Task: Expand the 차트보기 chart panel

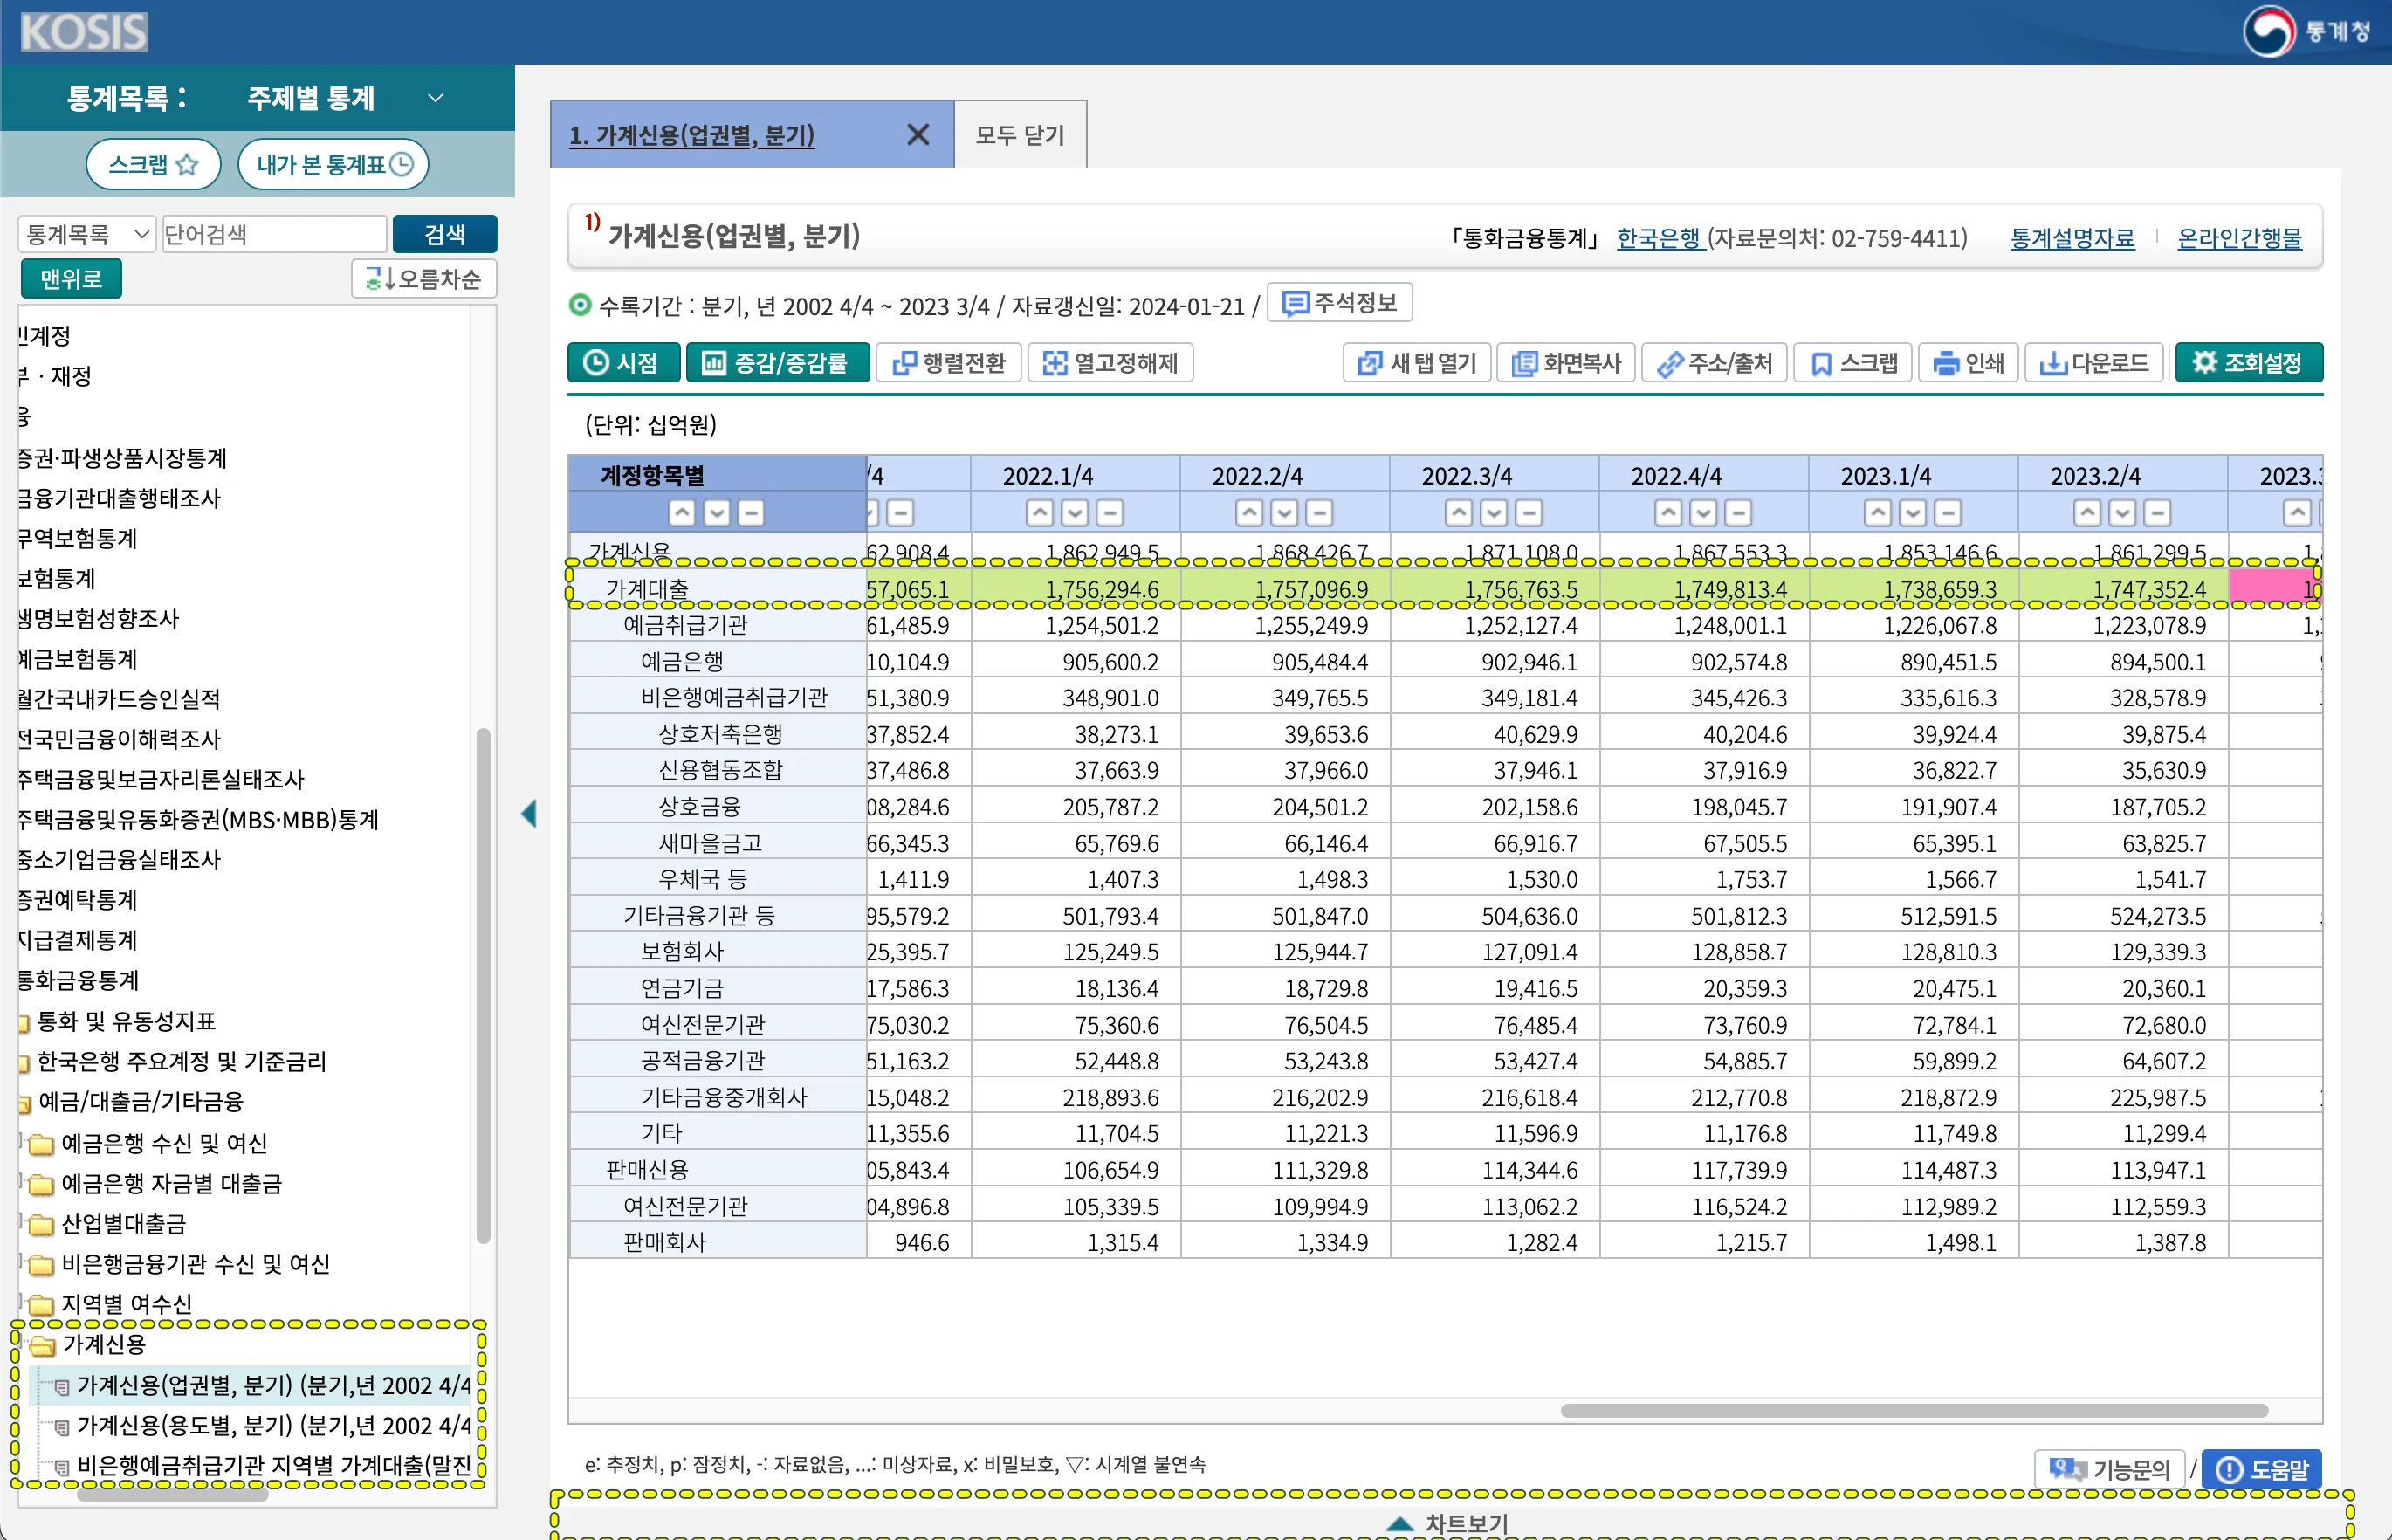Action: pyautogui.click(x=1450, y=1523)
